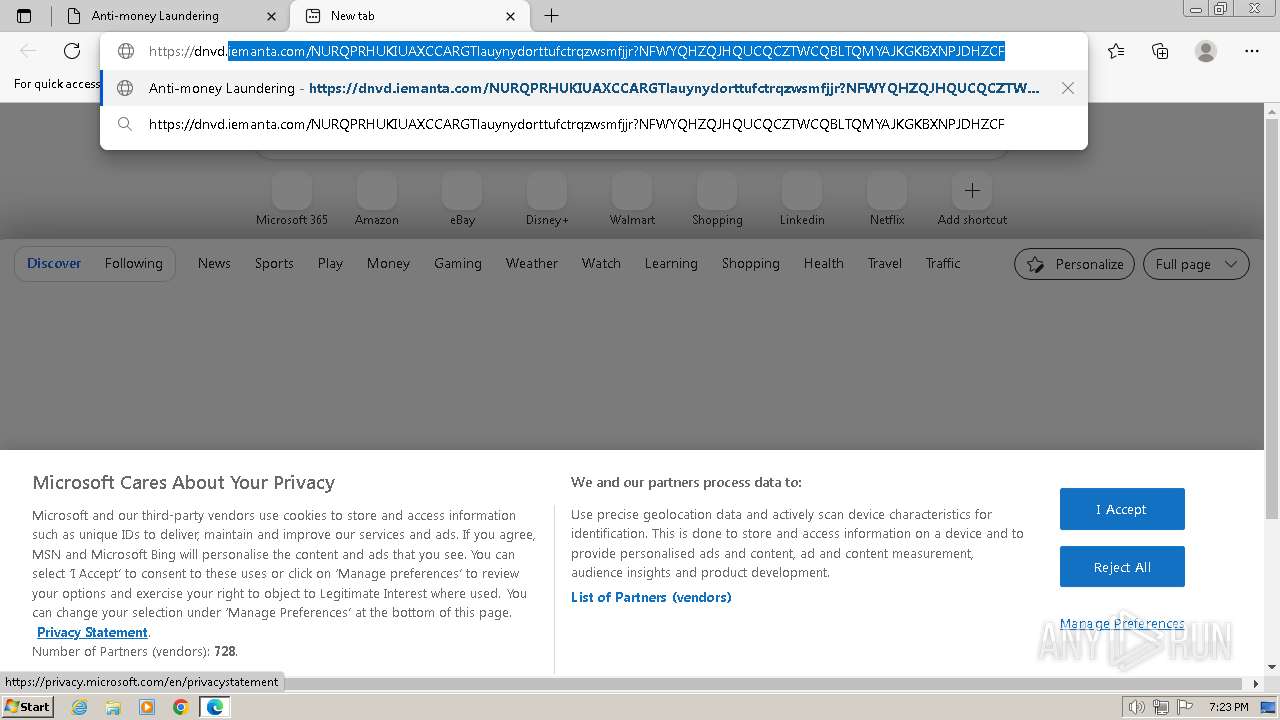Click the 7:23 PM taskbar clock

(x=1228, y=707)
